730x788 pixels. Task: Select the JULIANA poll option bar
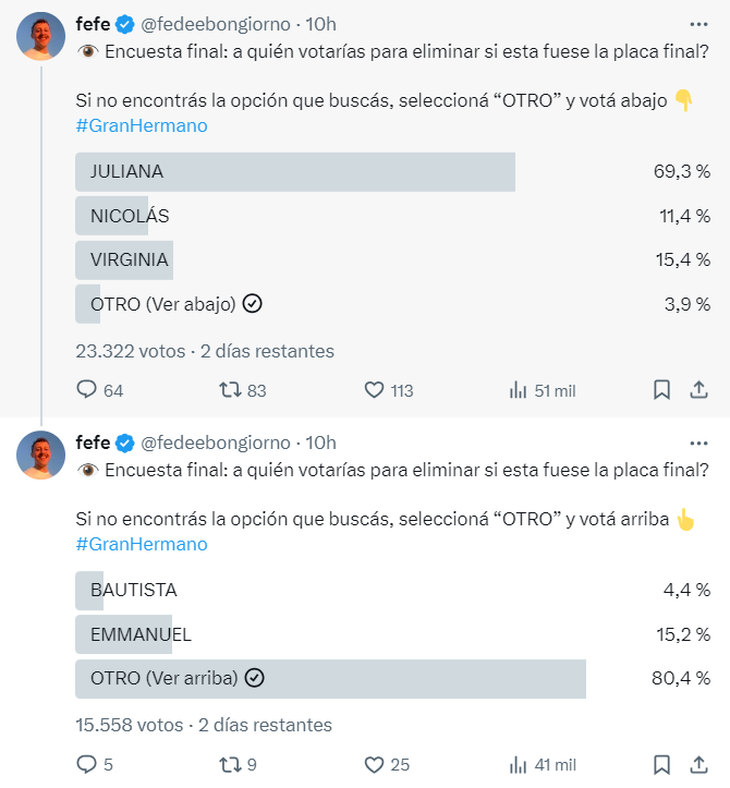tap(393, 172)
